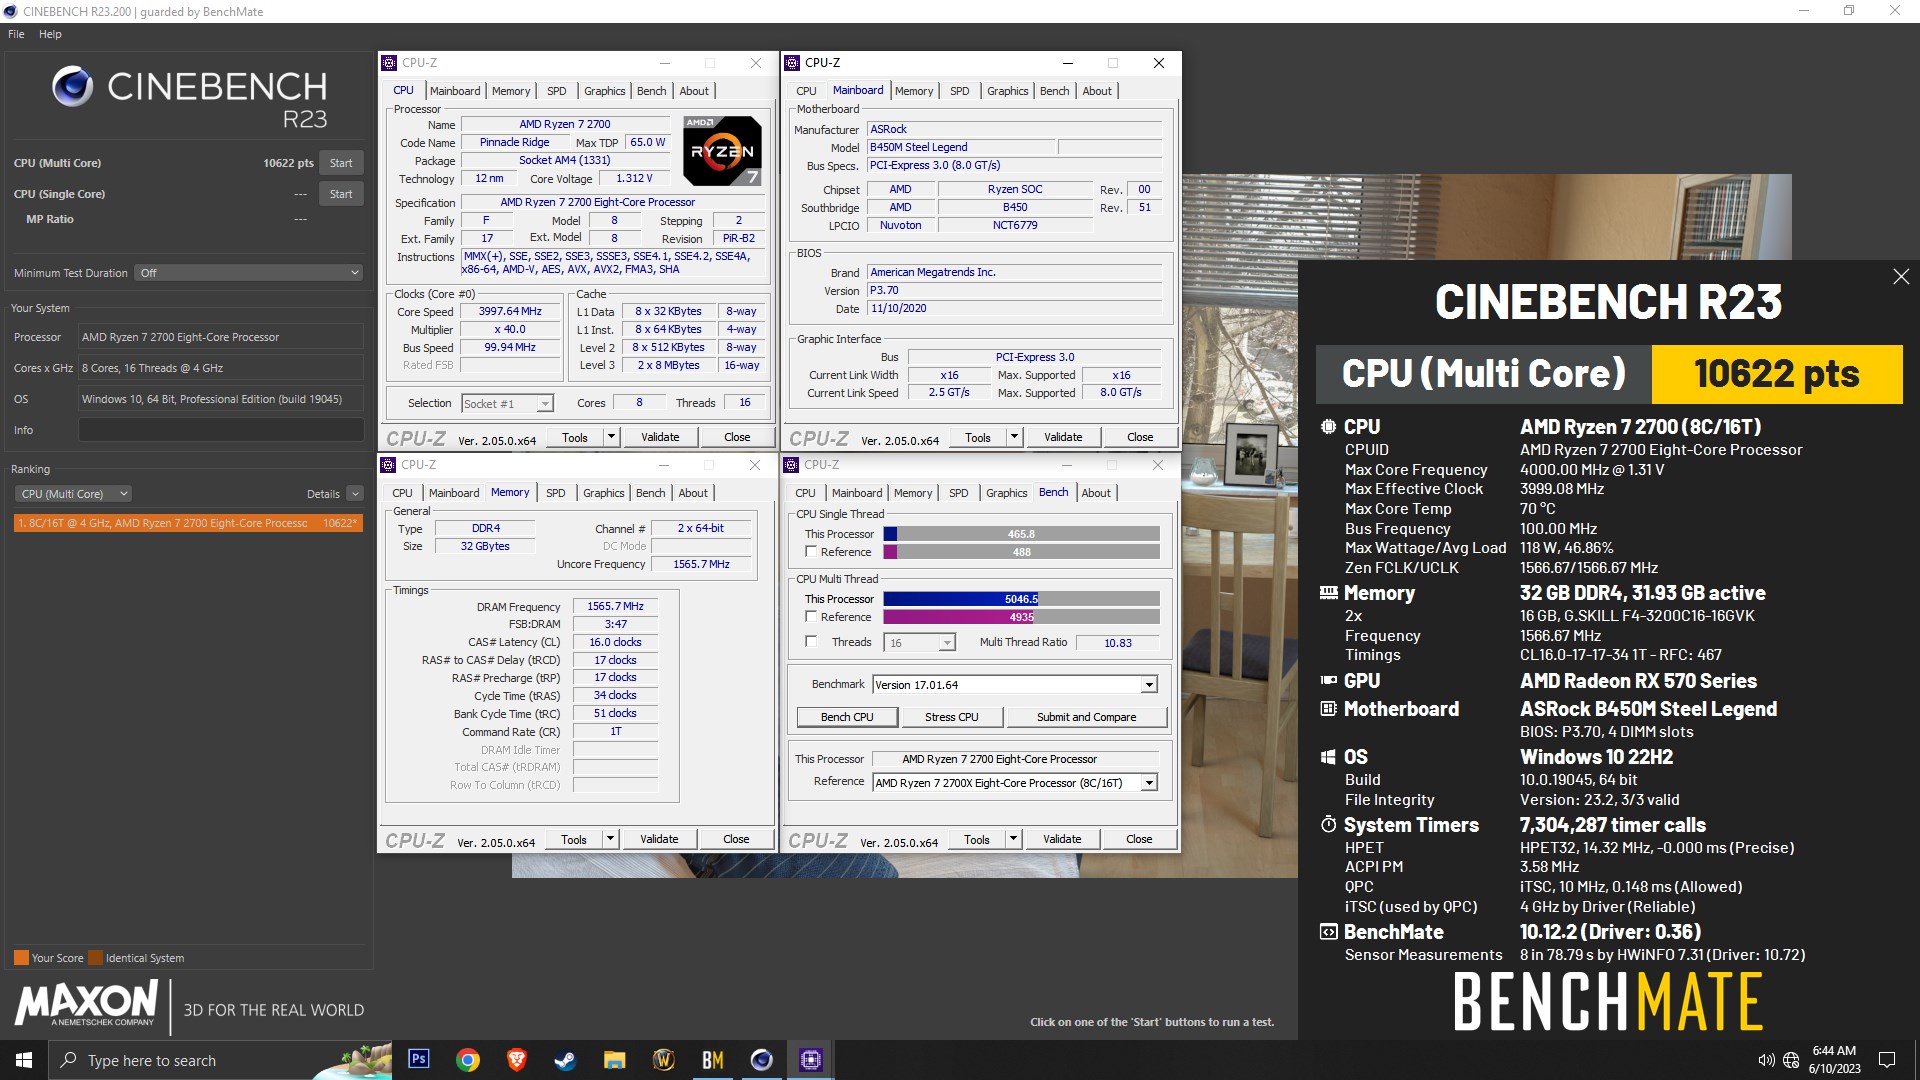Image resolution: width=1920 pixels, height=1080 pixels.
Task: Open the CPU (Multi Core) ranking dropdown
Action: tap(74, 494)
